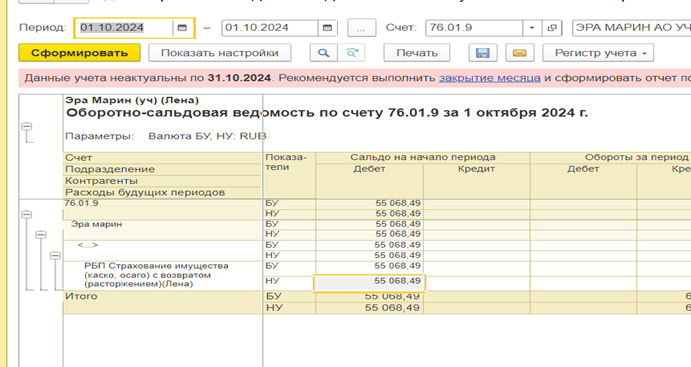This screenshot has width=691, height=367.
Task: Expand the account 76.01.9 dropdown arrow
Action: [532, 28]
